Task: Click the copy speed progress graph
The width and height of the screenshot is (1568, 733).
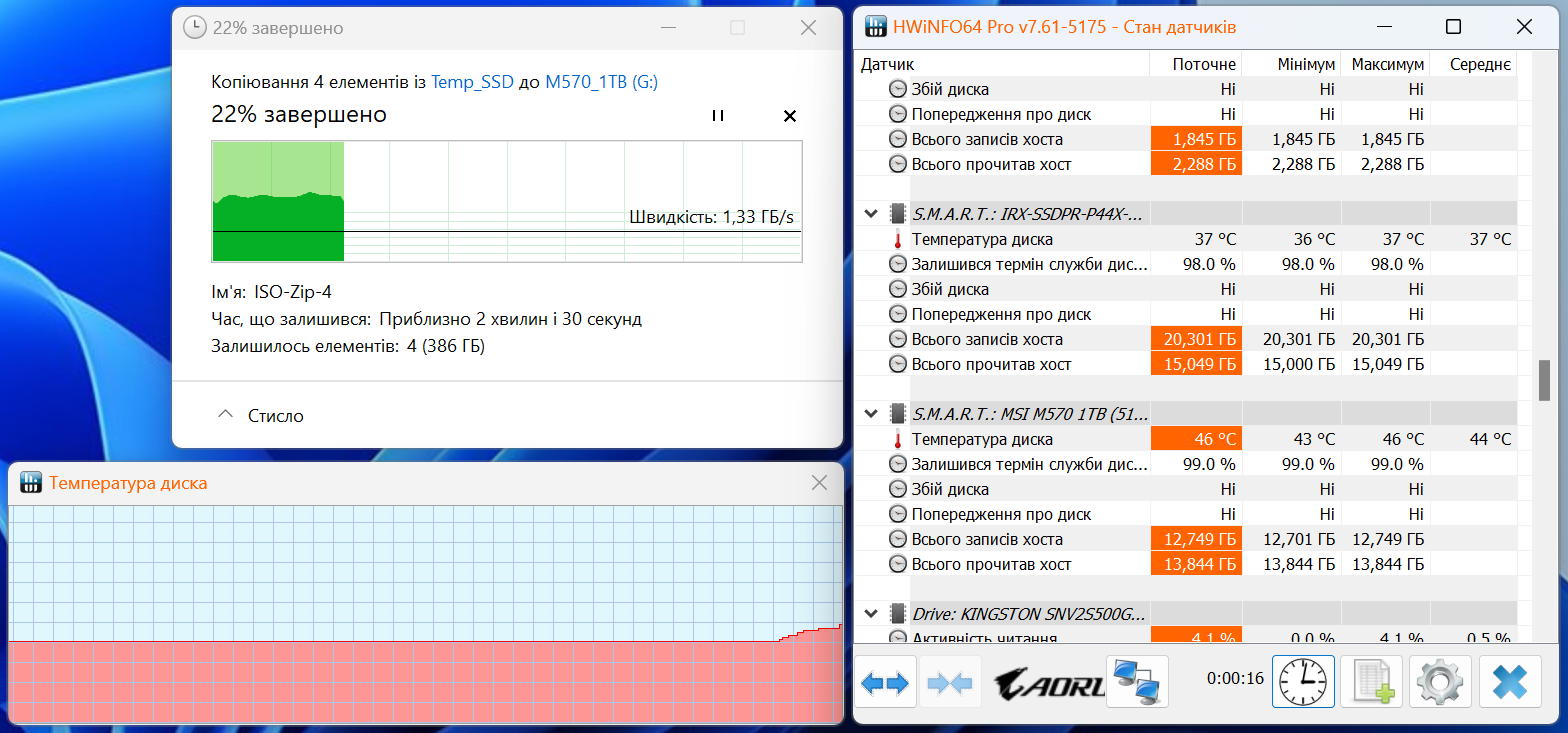Action: (506, 201)
